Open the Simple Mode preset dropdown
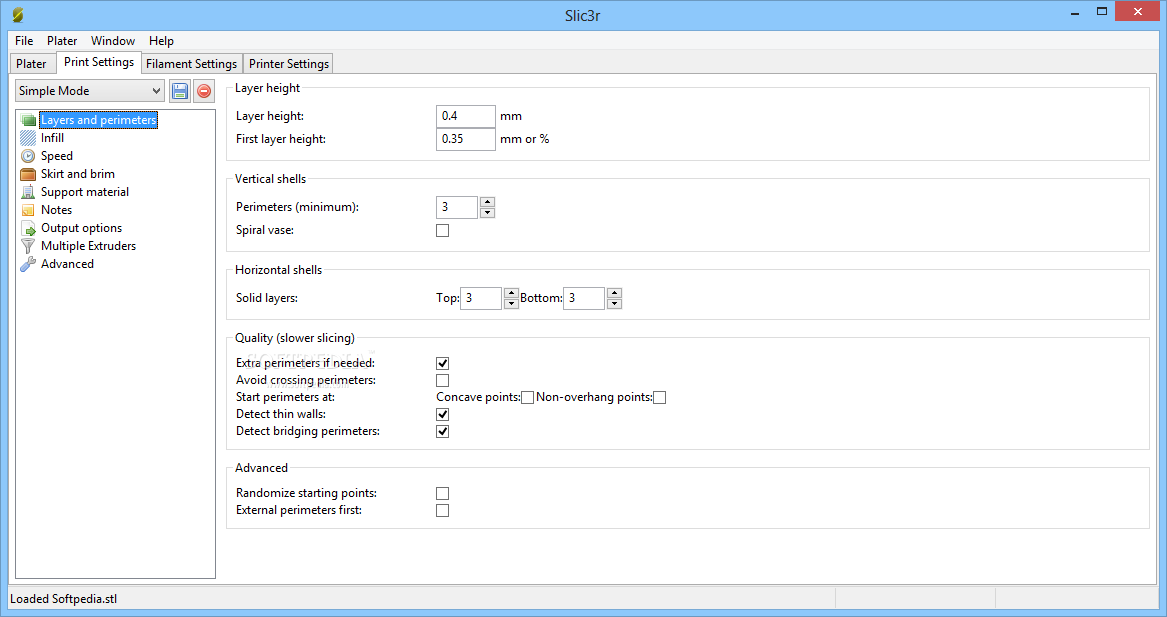 tap(89, 91)
